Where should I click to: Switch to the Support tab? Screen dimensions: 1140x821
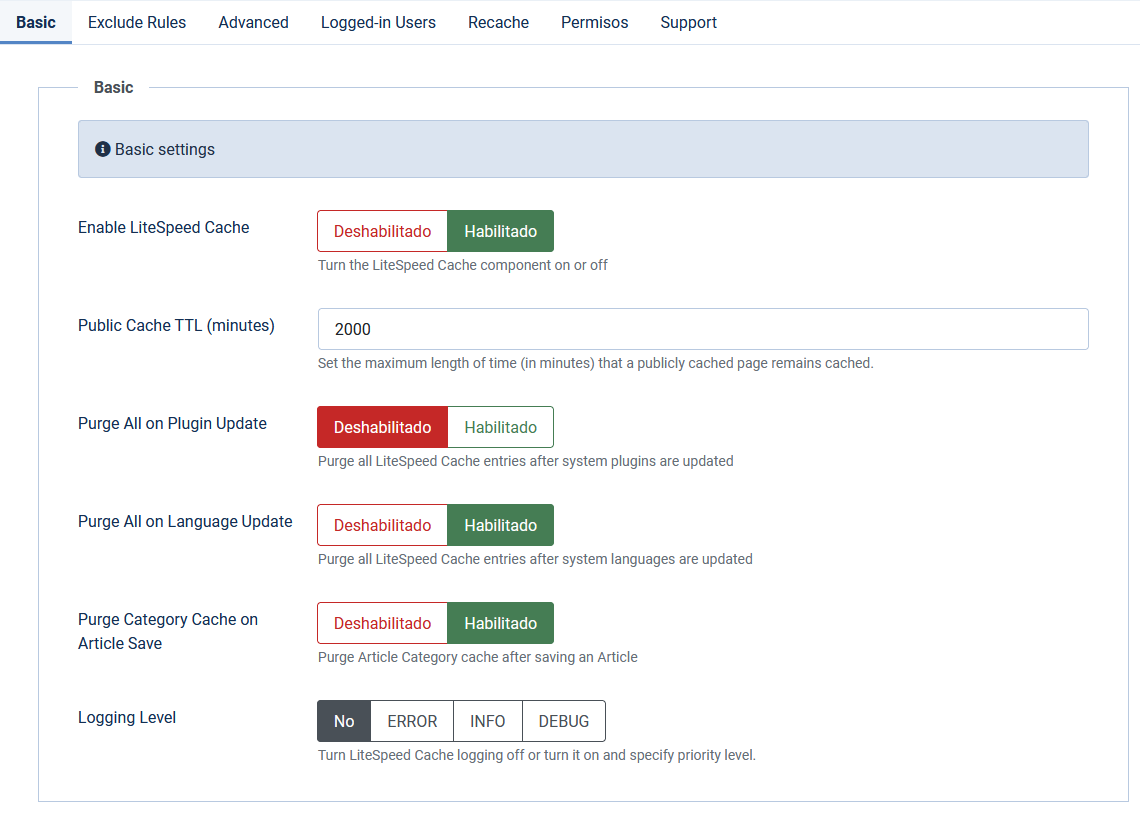point(688,23)
